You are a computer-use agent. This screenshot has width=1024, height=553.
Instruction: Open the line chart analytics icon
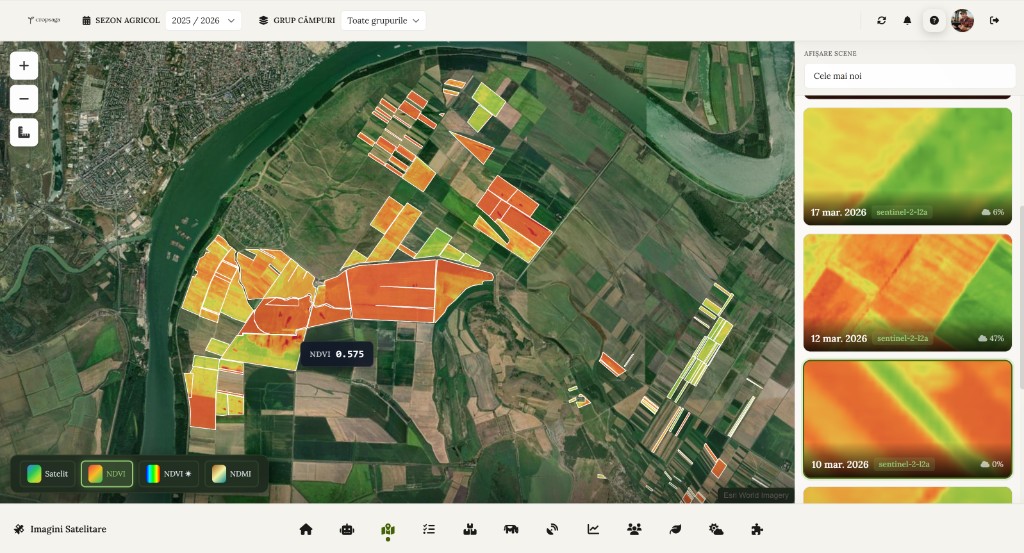pos(593,529)
